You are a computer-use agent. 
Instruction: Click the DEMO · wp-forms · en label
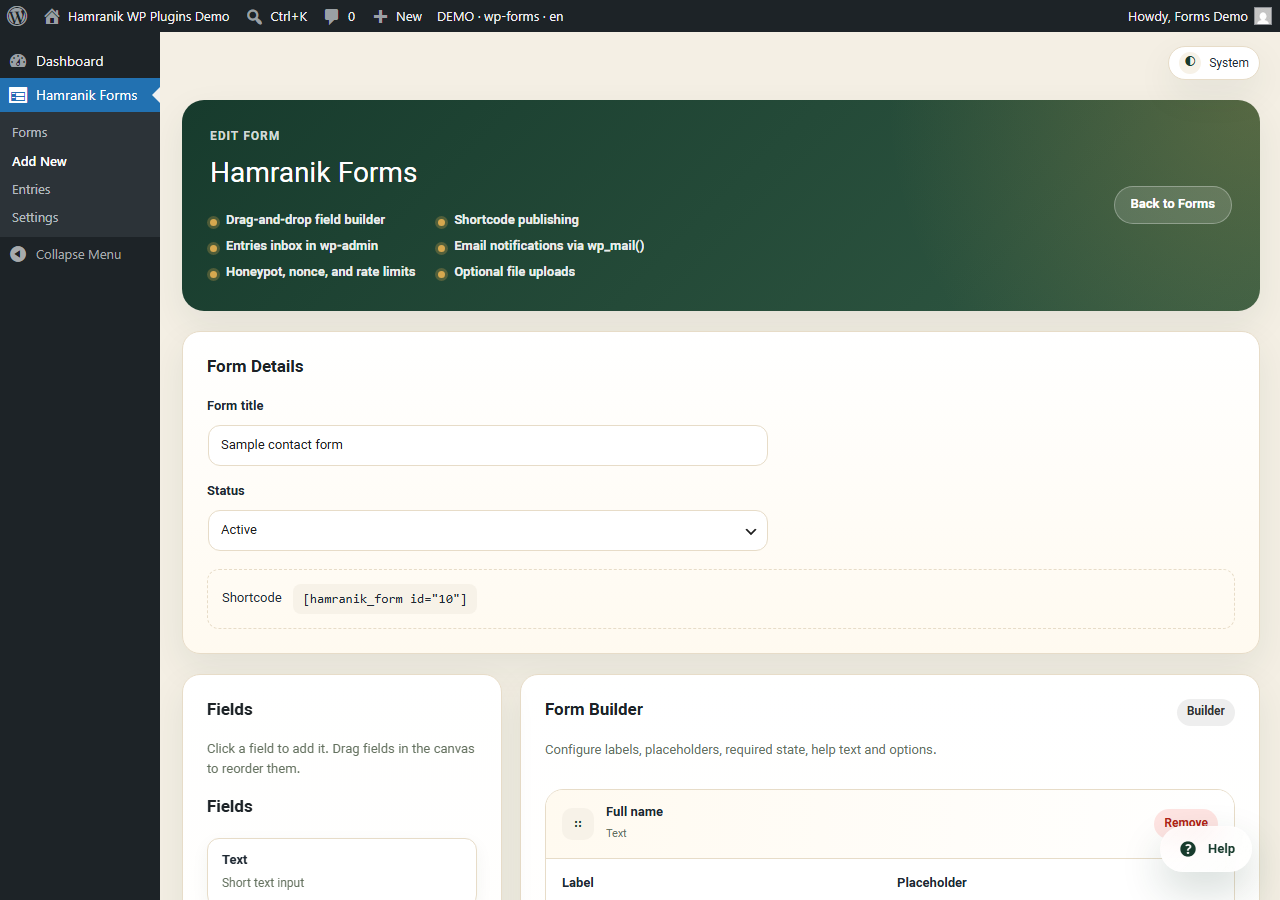click(500, 16)
